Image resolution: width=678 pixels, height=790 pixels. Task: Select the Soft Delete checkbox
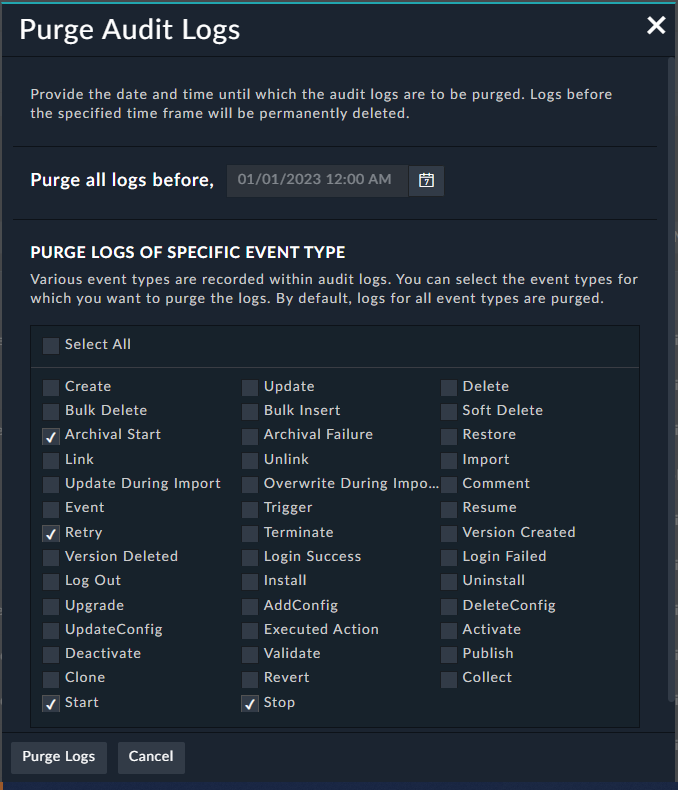449,411
